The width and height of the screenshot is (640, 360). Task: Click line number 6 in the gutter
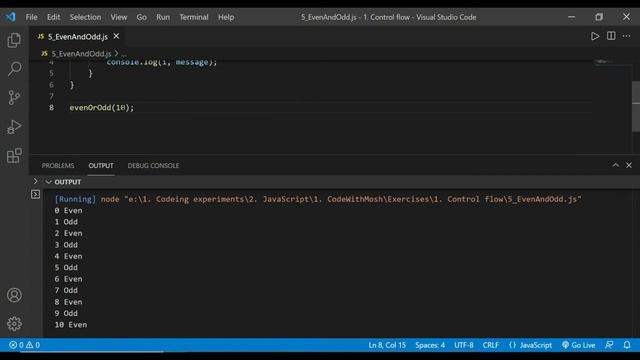(51, 84)
